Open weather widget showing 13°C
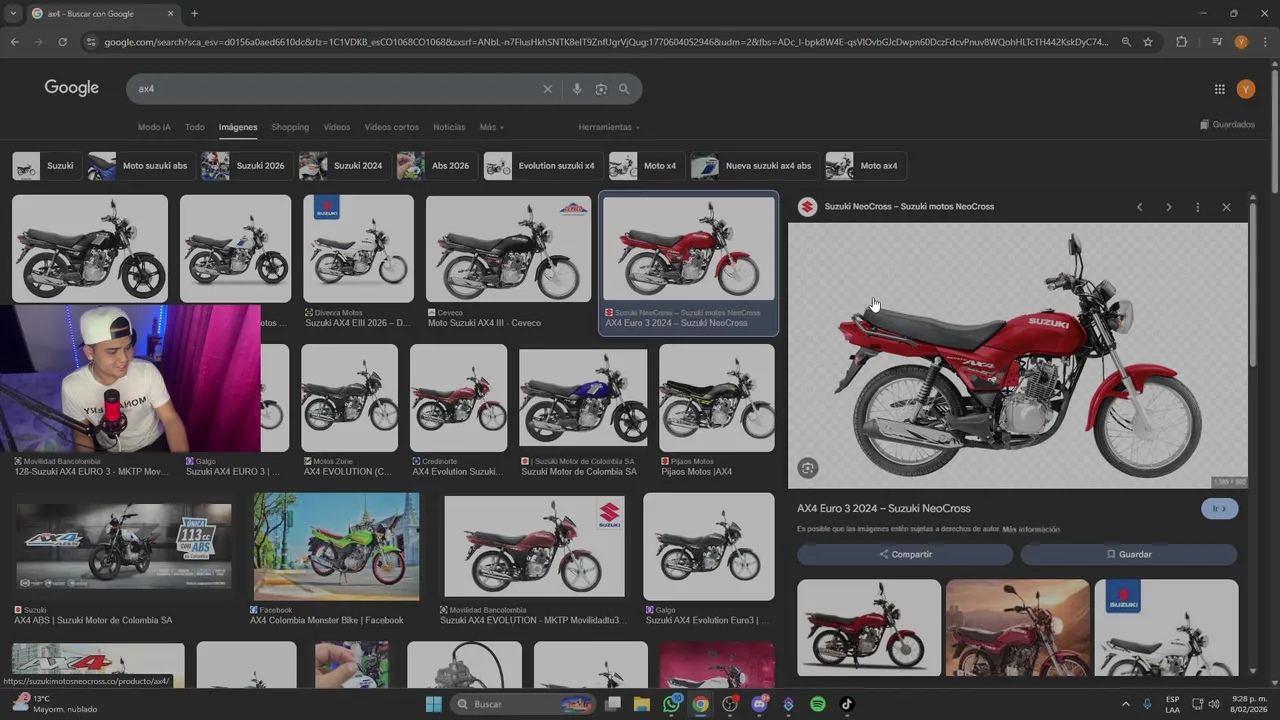This screenshot has width=1280, height=720. pyautogui.click(x=55, y=704)
